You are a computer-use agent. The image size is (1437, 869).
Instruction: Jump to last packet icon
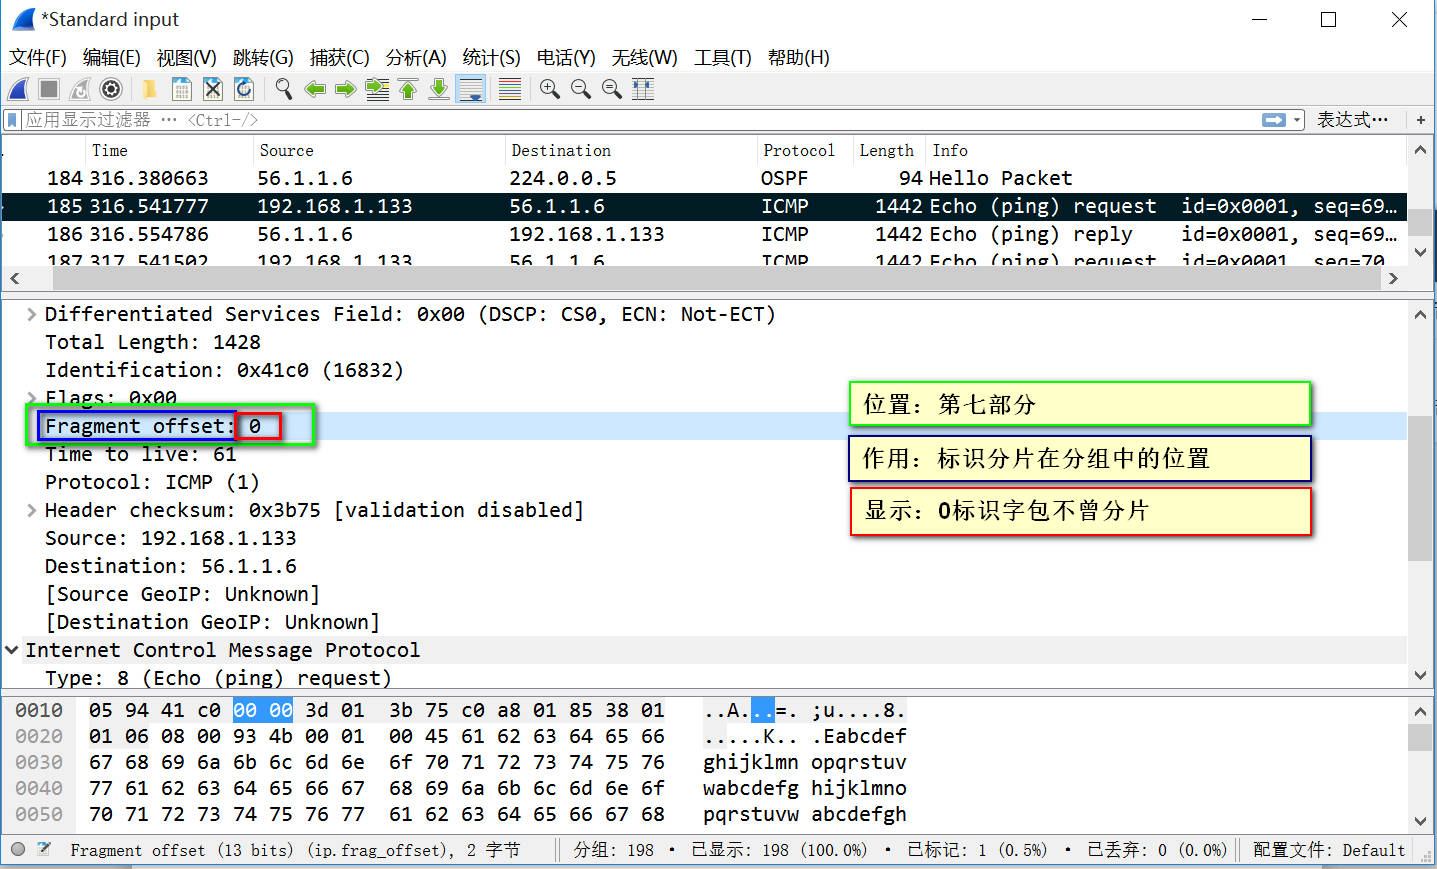(x=439, y=89)
